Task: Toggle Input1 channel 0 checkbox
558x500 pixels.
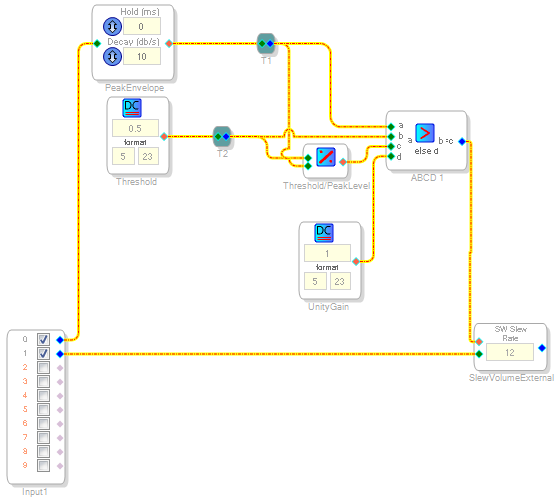Action: click(43, 340)
